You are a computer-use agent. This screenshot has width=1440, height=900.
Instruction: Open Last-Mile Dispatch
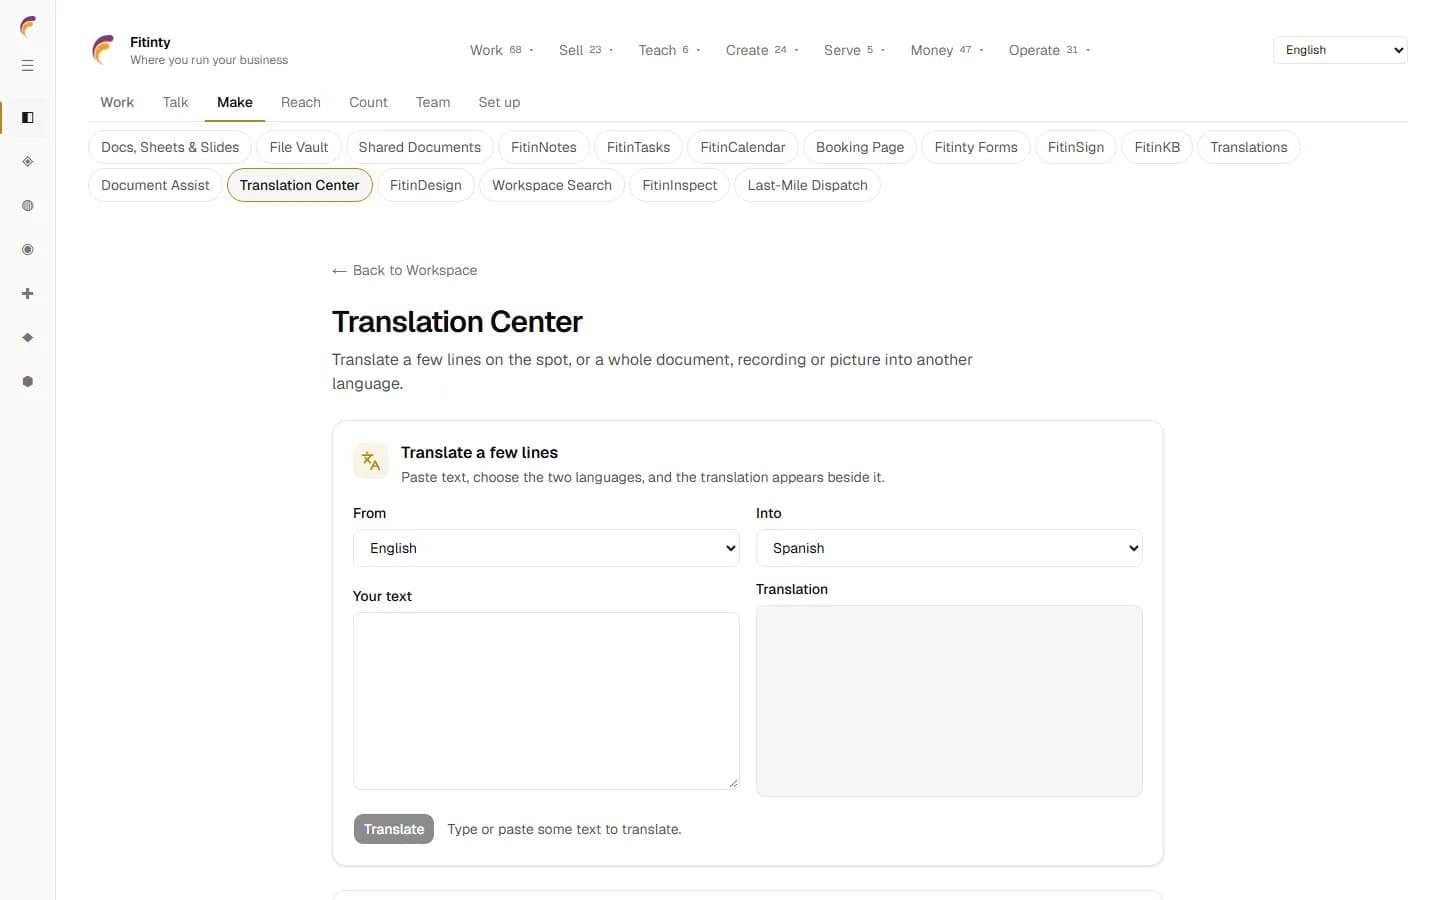[808, 185]
